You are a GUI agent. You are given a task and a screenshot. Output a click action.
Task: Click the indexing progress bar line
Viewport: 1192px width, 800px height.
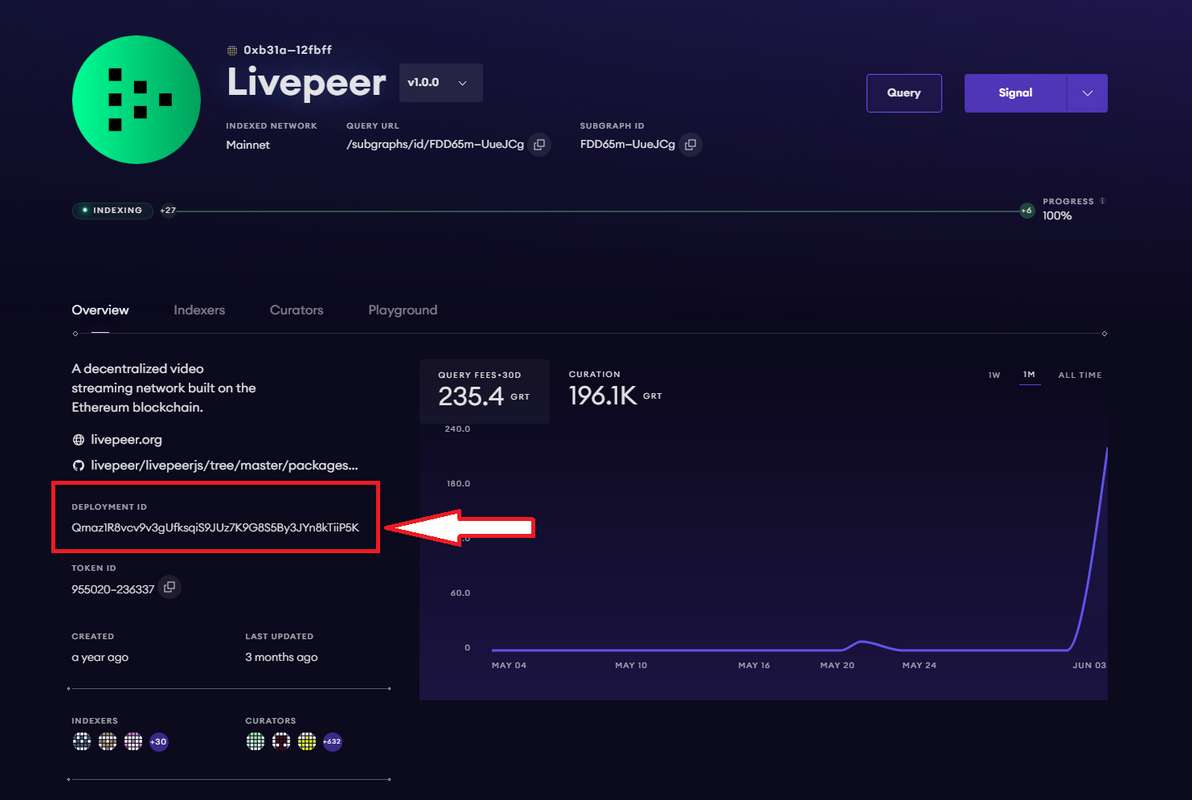point(598,211)
